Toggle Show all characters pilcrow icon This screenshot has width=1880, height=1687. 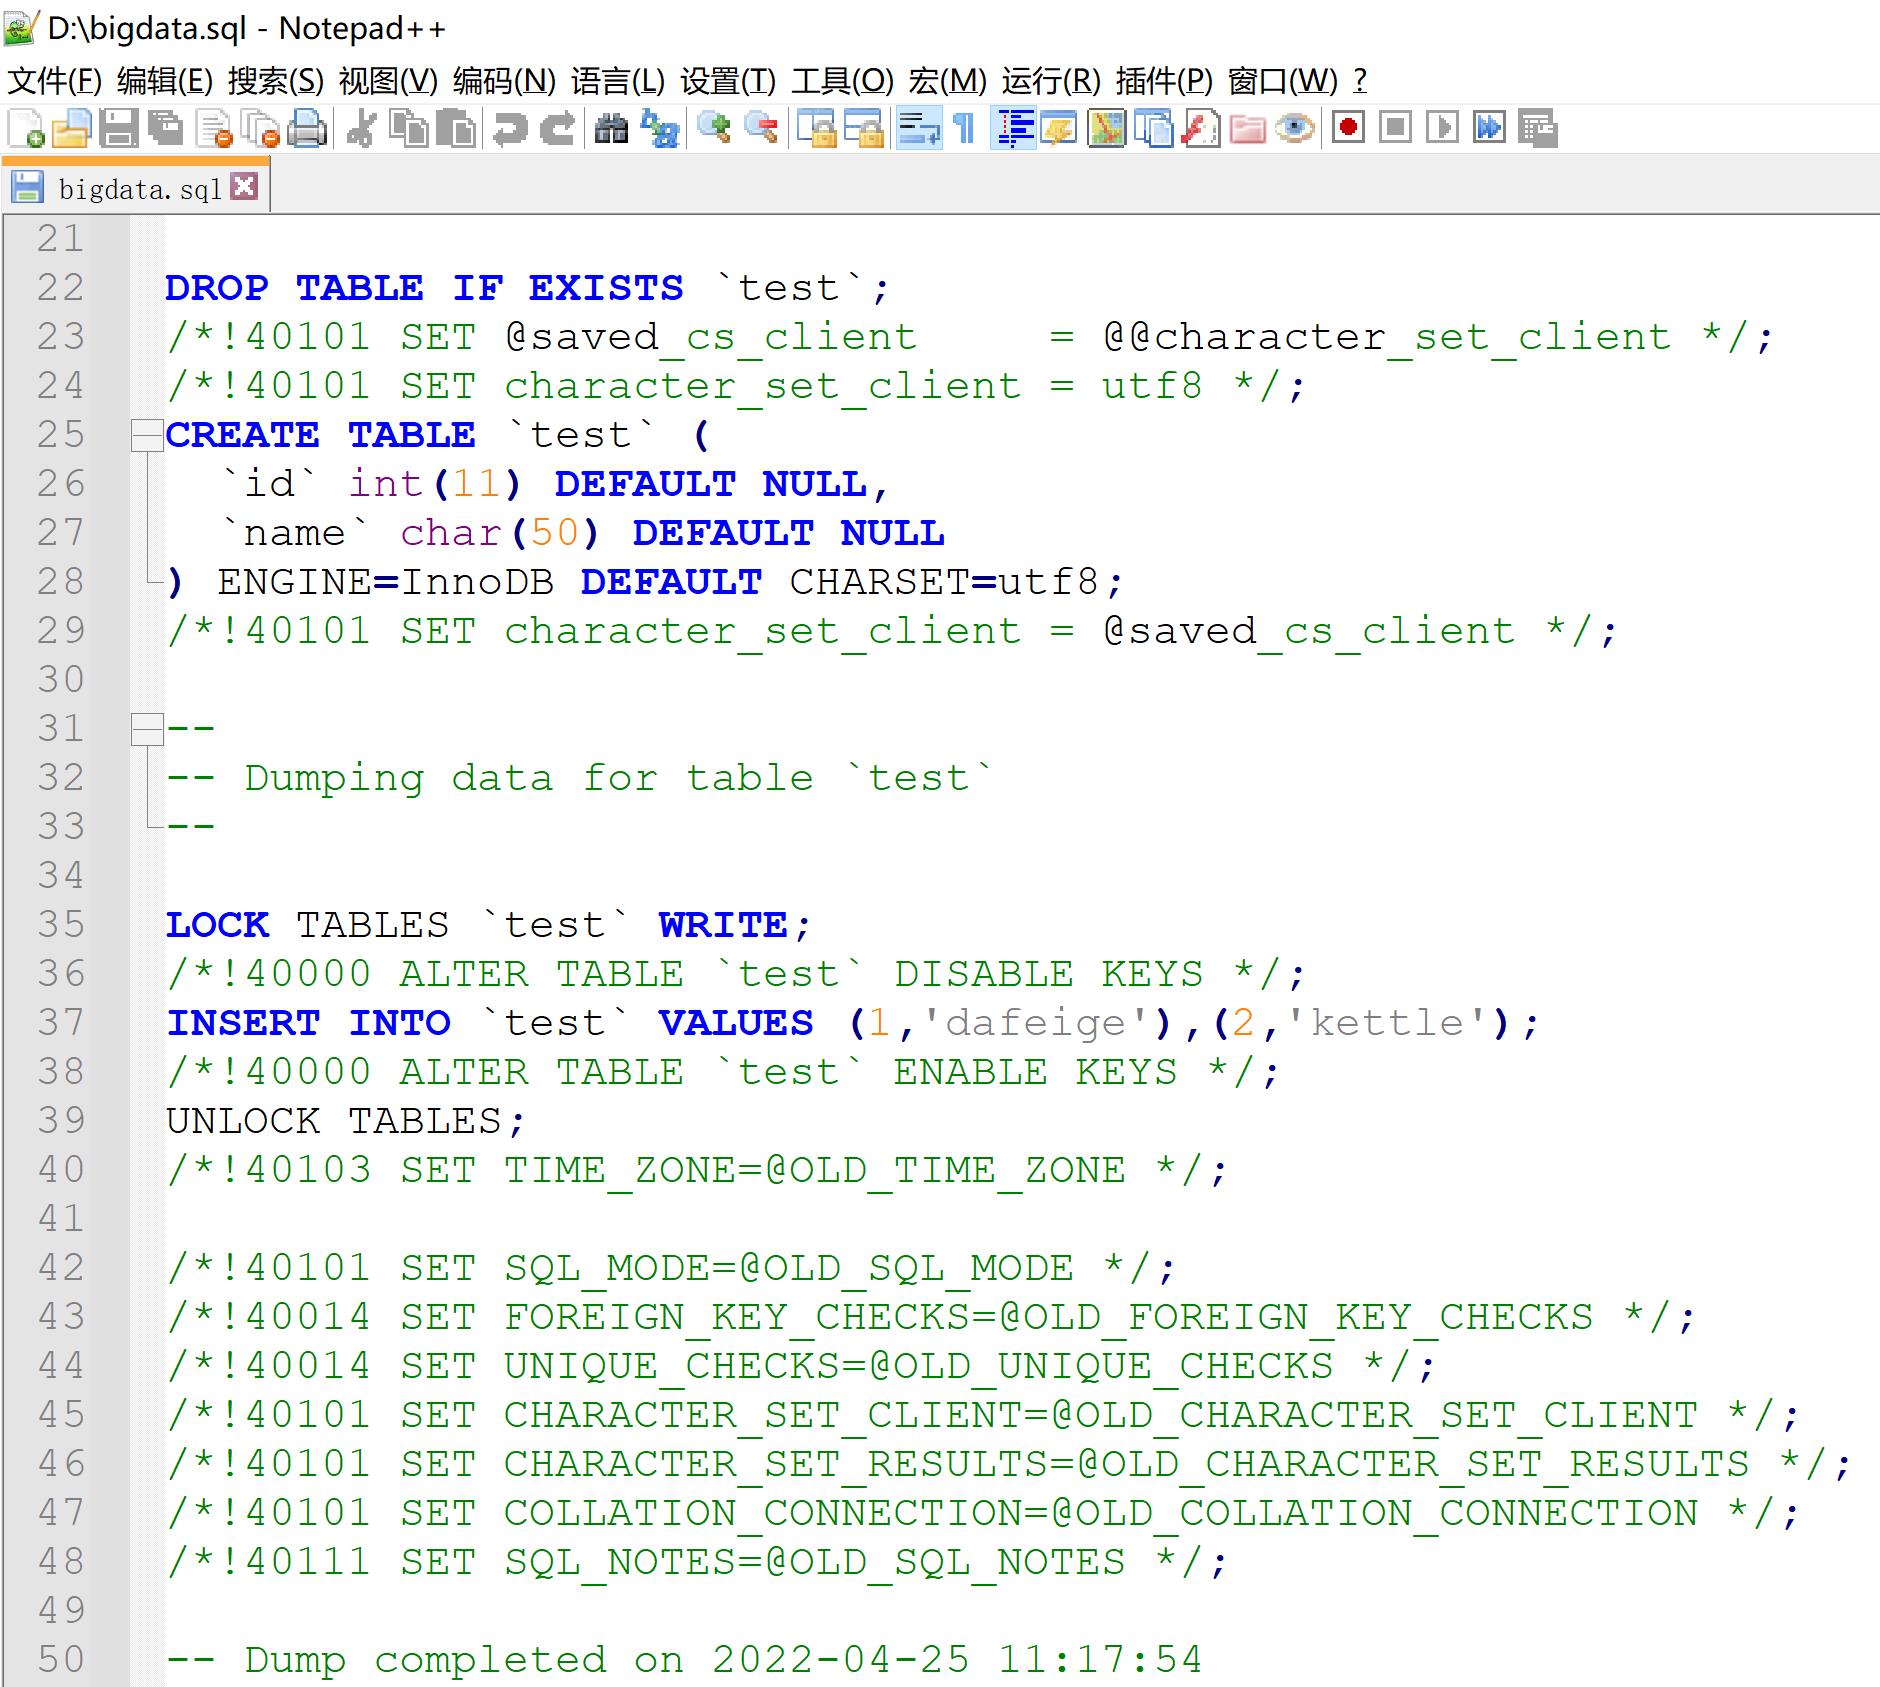point(964,129)
